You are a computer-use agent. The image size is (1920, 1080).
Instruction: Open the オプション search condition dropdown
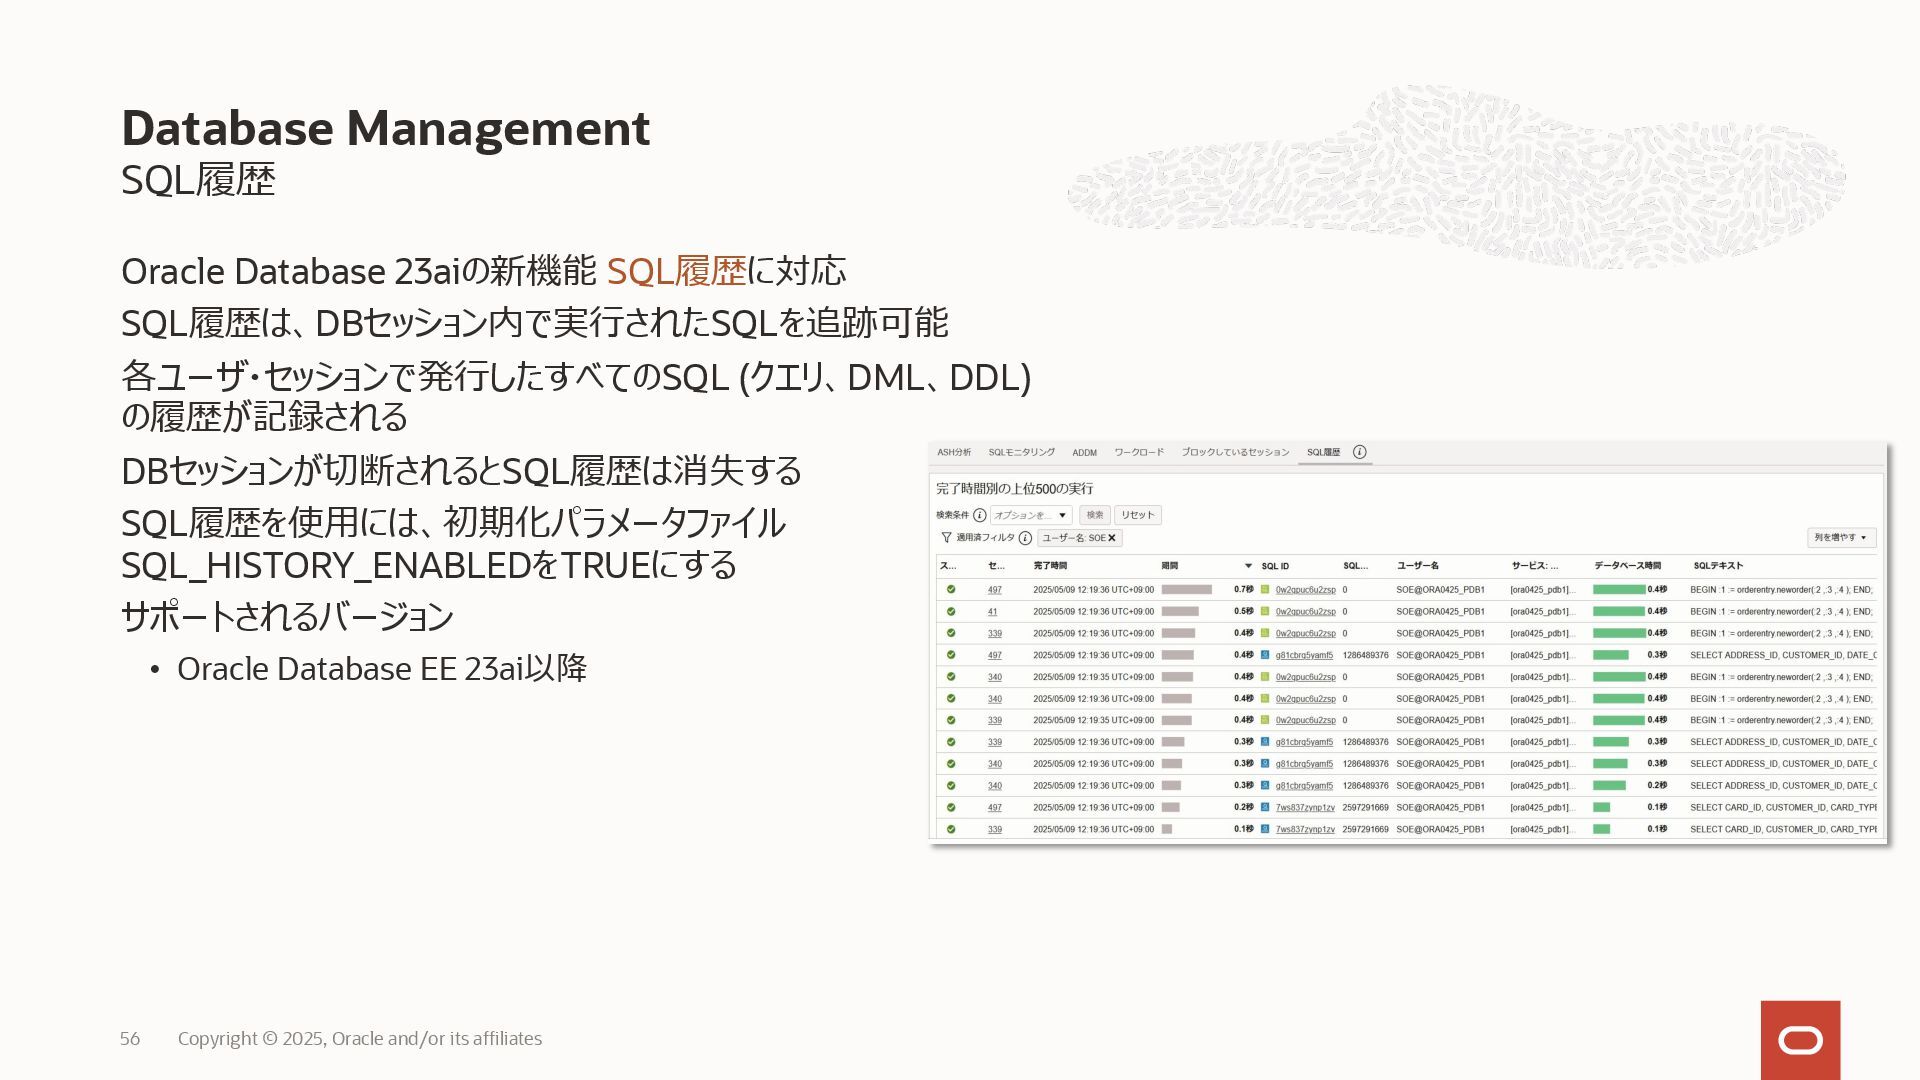1031,515
